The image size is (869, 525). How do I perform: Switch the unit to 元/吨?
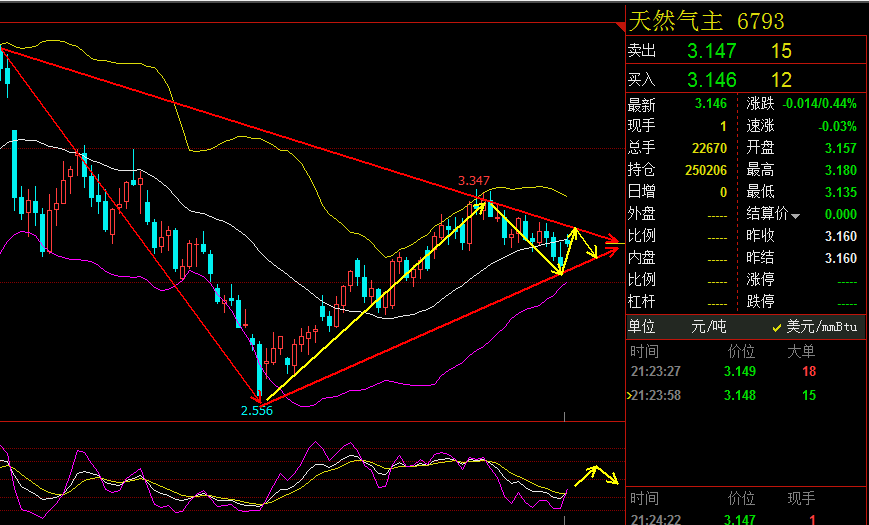tap(708, 327)
